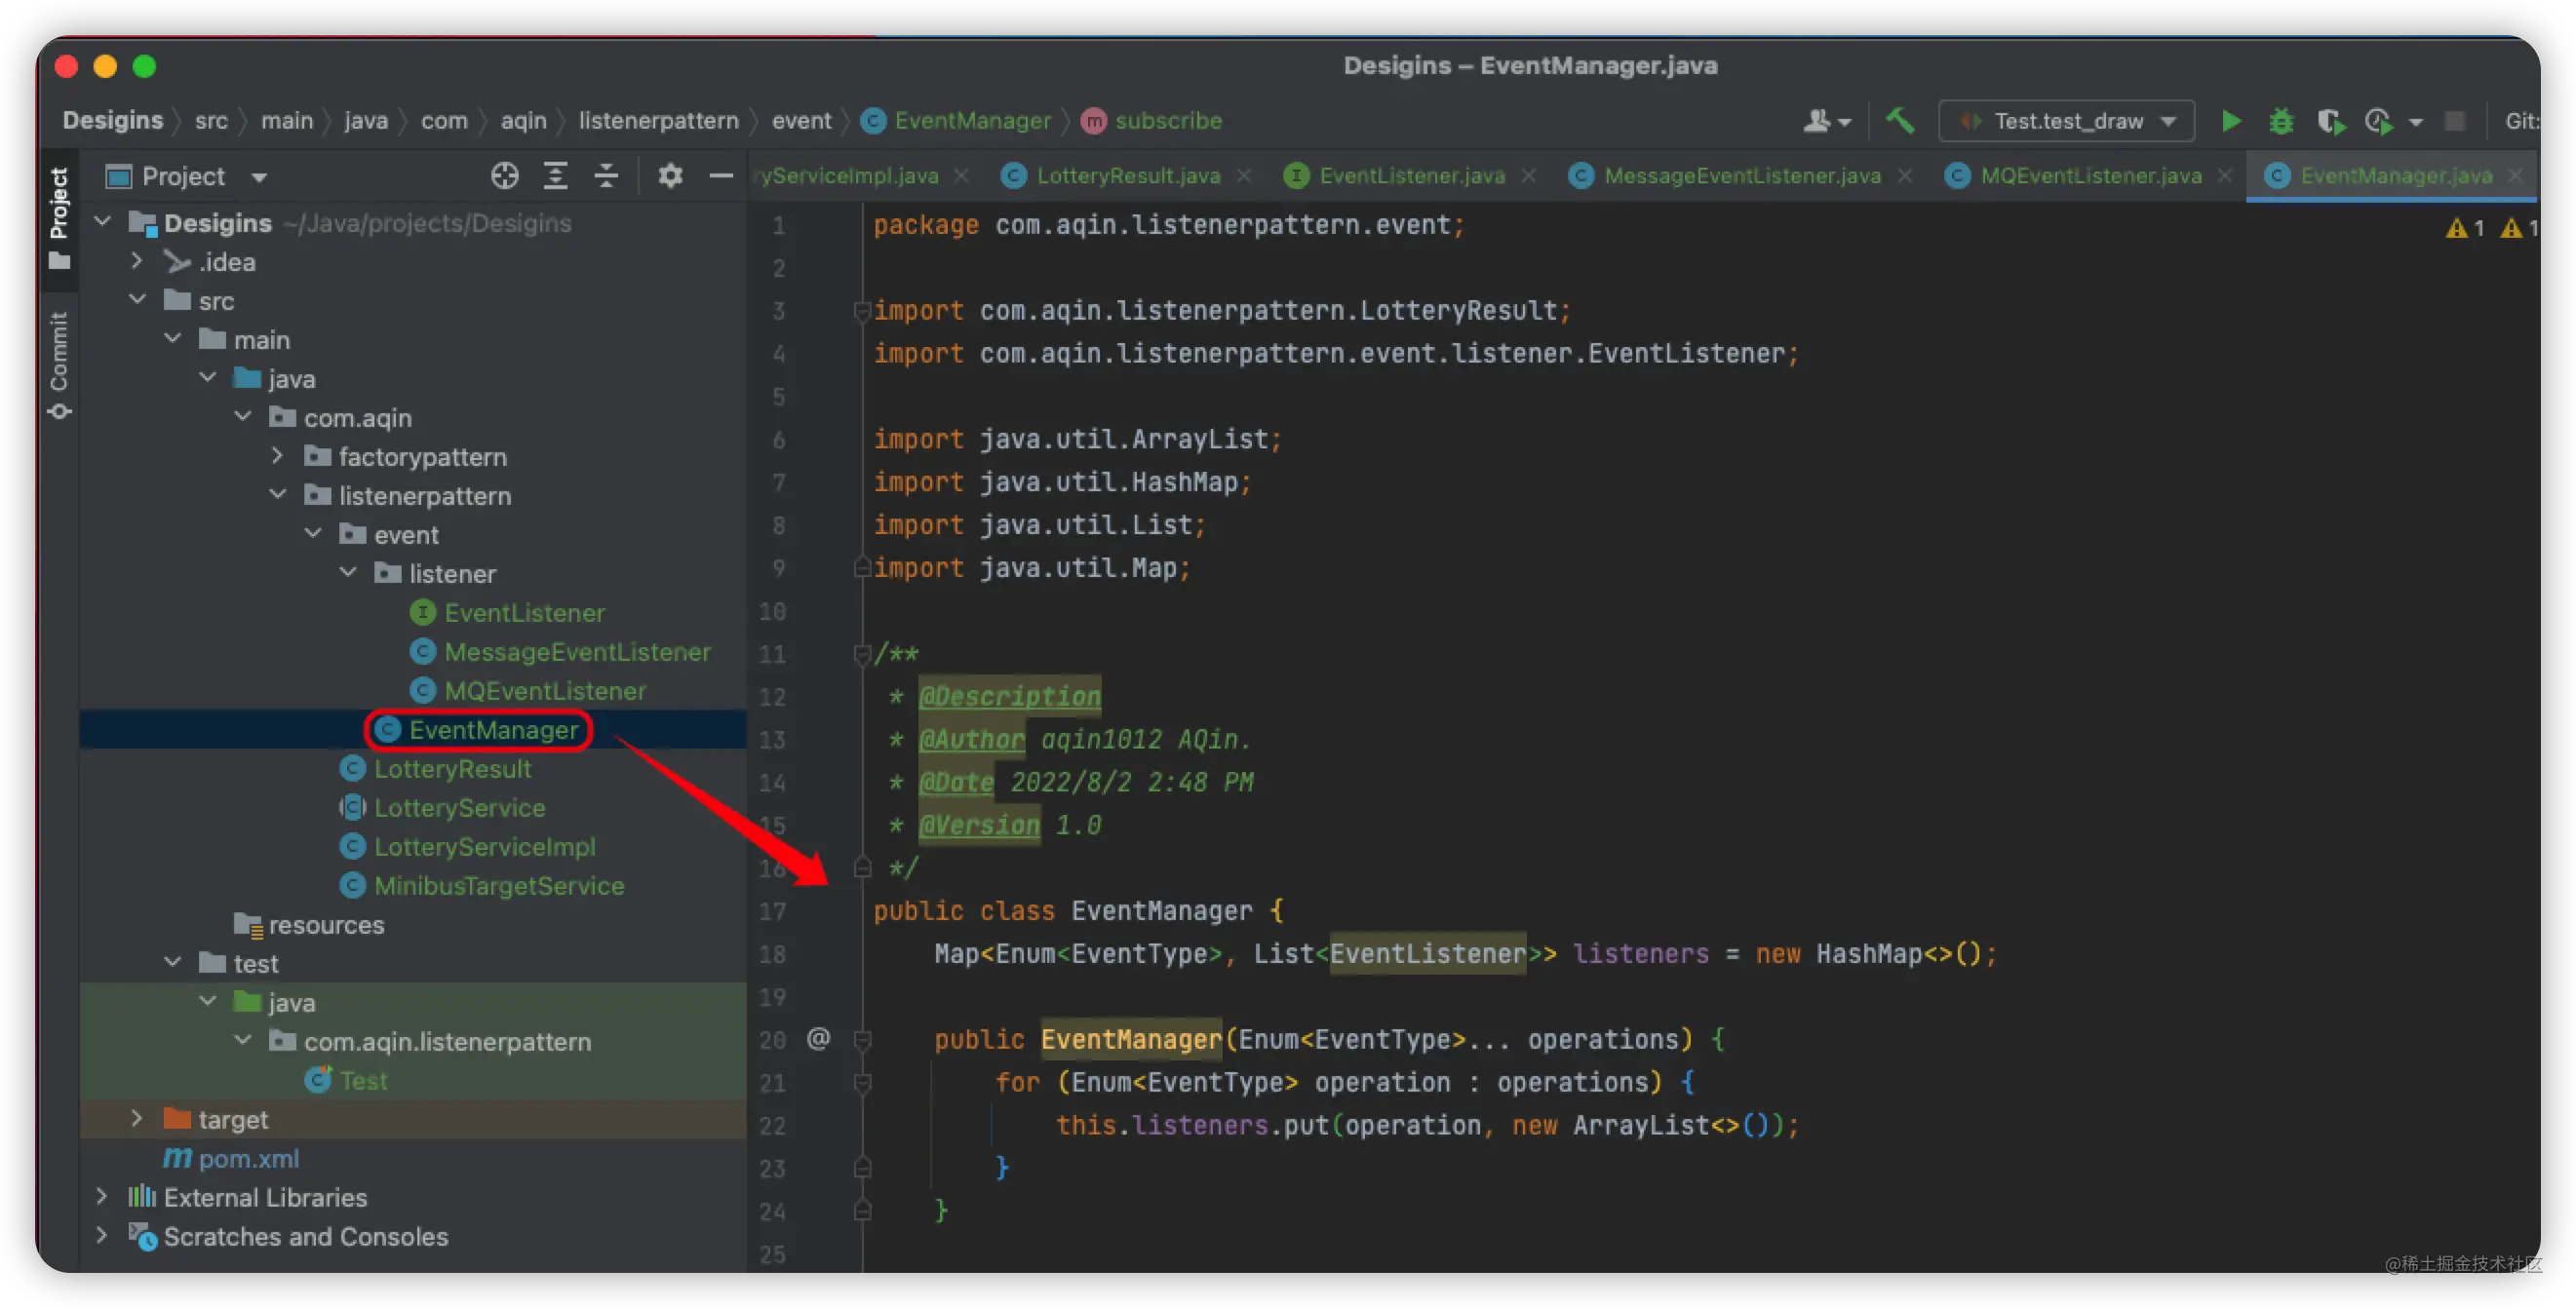Click the Stop square button
The height and width of the screenshot is (1308, 2576).
pyautogui.click(x=2455, y=121)
